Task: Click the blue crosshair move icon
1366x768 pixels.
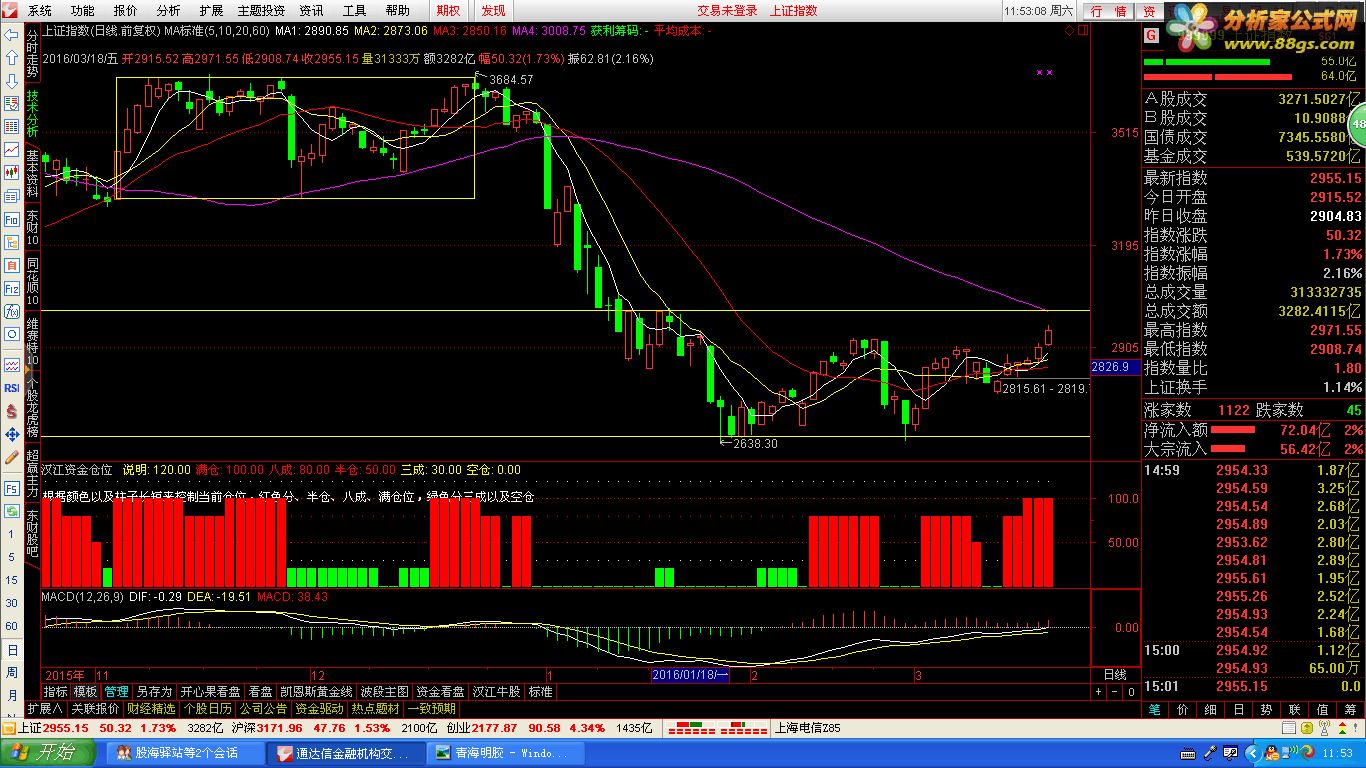Action: pos(12,434)
